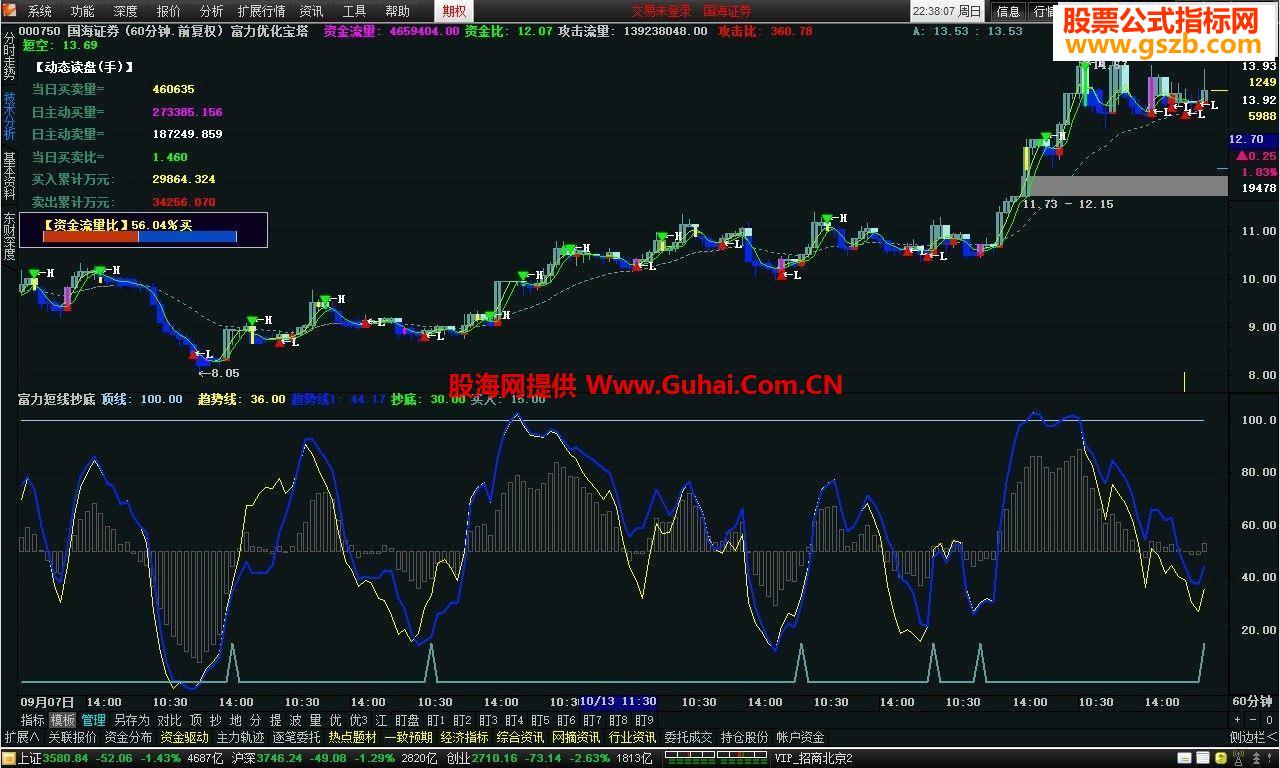Click the 资金流量比 56.04% progress bar
The width and height of the screenshot is (1280, 768).
[139, 237]
